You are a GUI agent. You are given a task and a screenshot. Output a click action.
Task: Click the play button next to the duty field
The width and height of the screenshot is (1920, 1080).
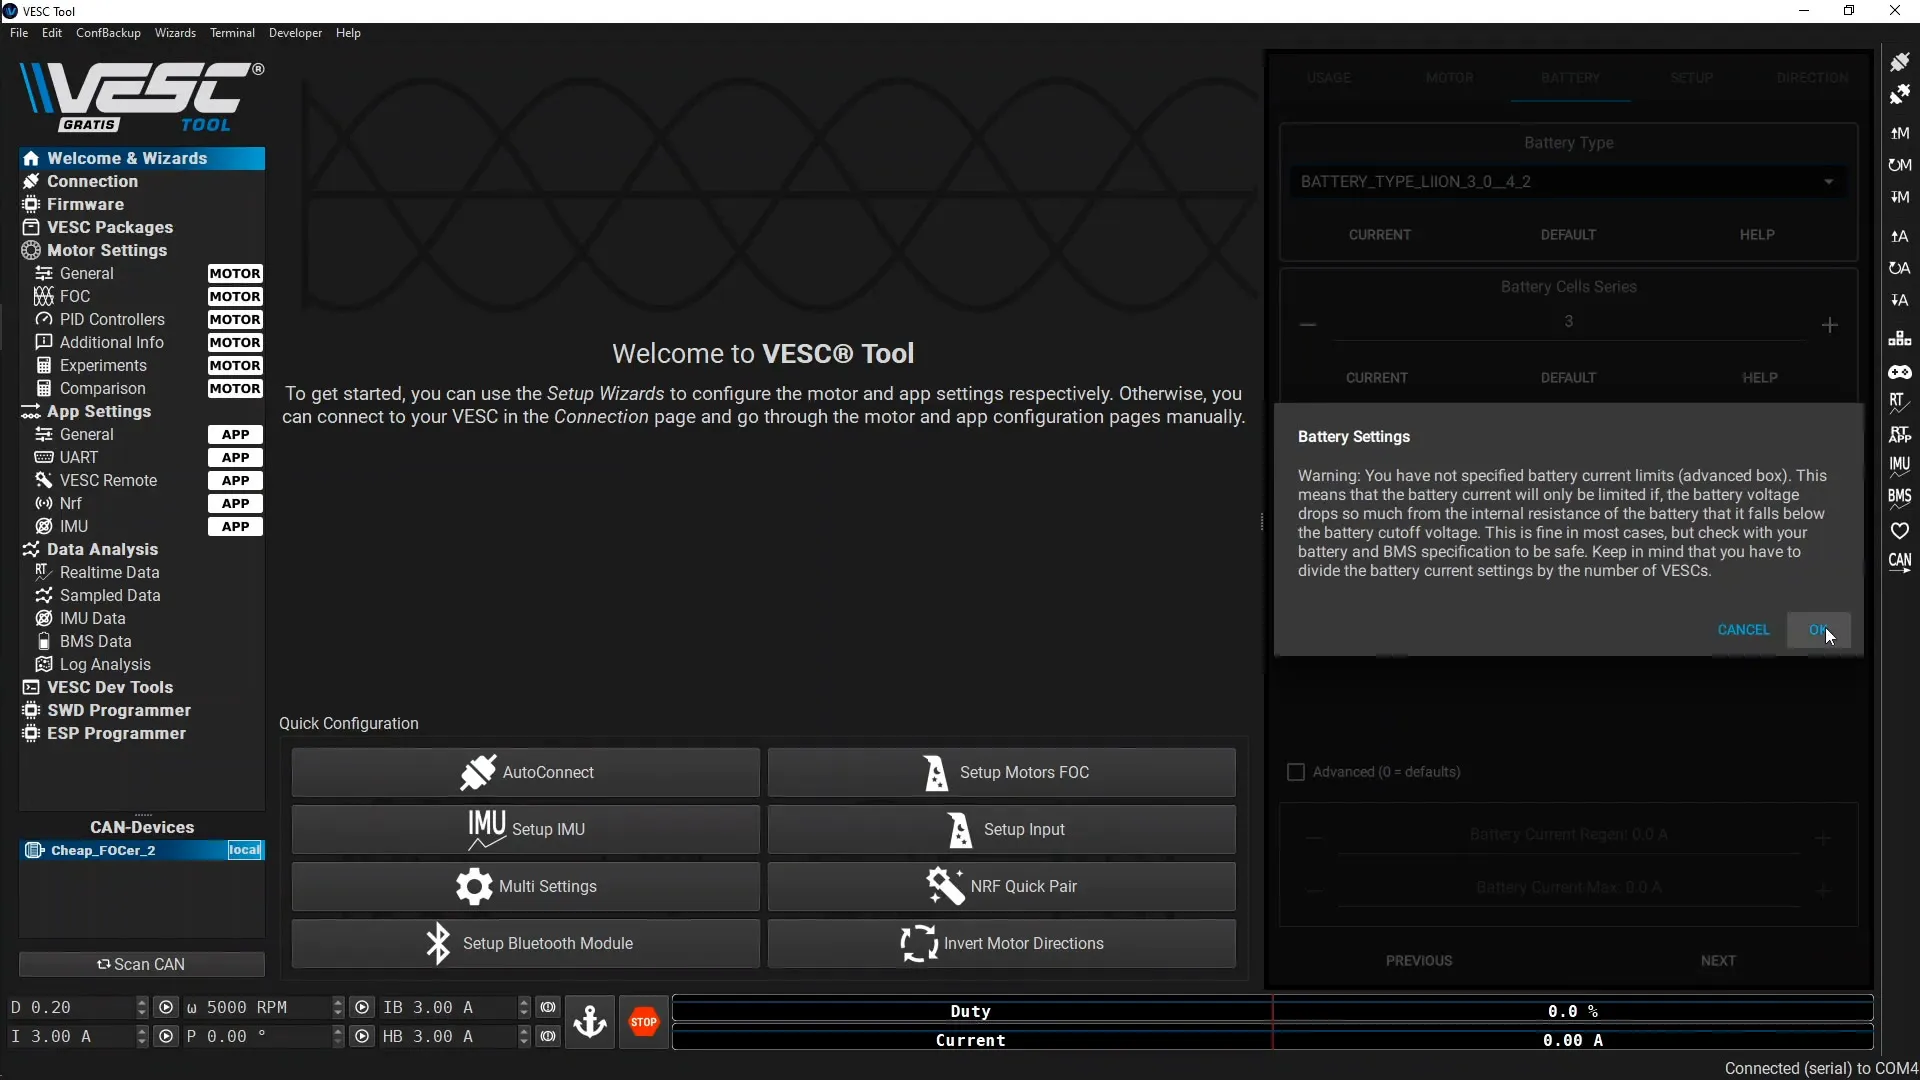pyautogui.click(x=167, y=1007)
